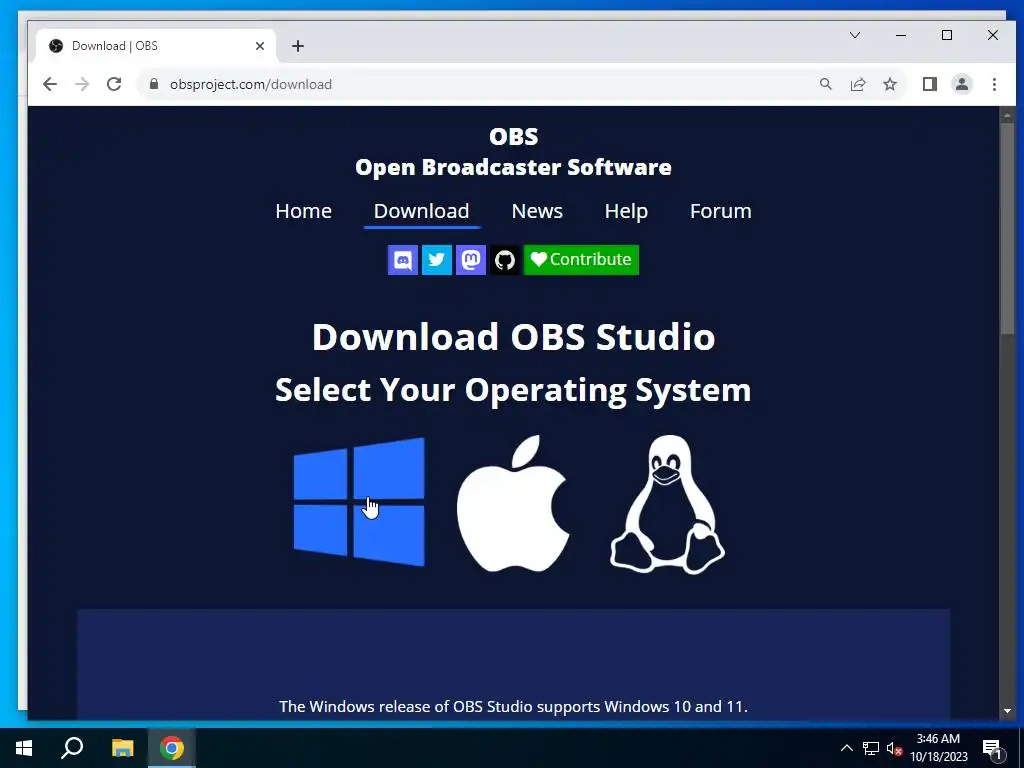Screen dimensions: 1024x768
Task: Select the Windows operating system logo
Action: coord(359,502)
